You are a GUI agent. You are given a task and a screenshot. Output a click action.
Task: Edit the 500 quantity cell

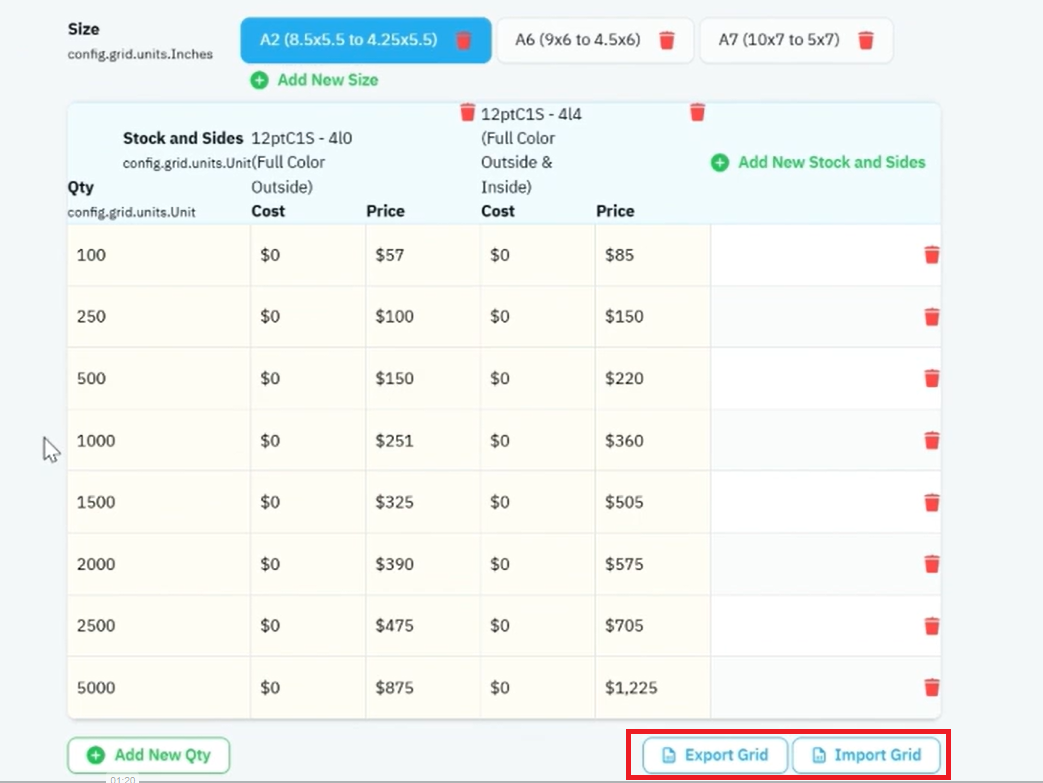tap(159, 379)
